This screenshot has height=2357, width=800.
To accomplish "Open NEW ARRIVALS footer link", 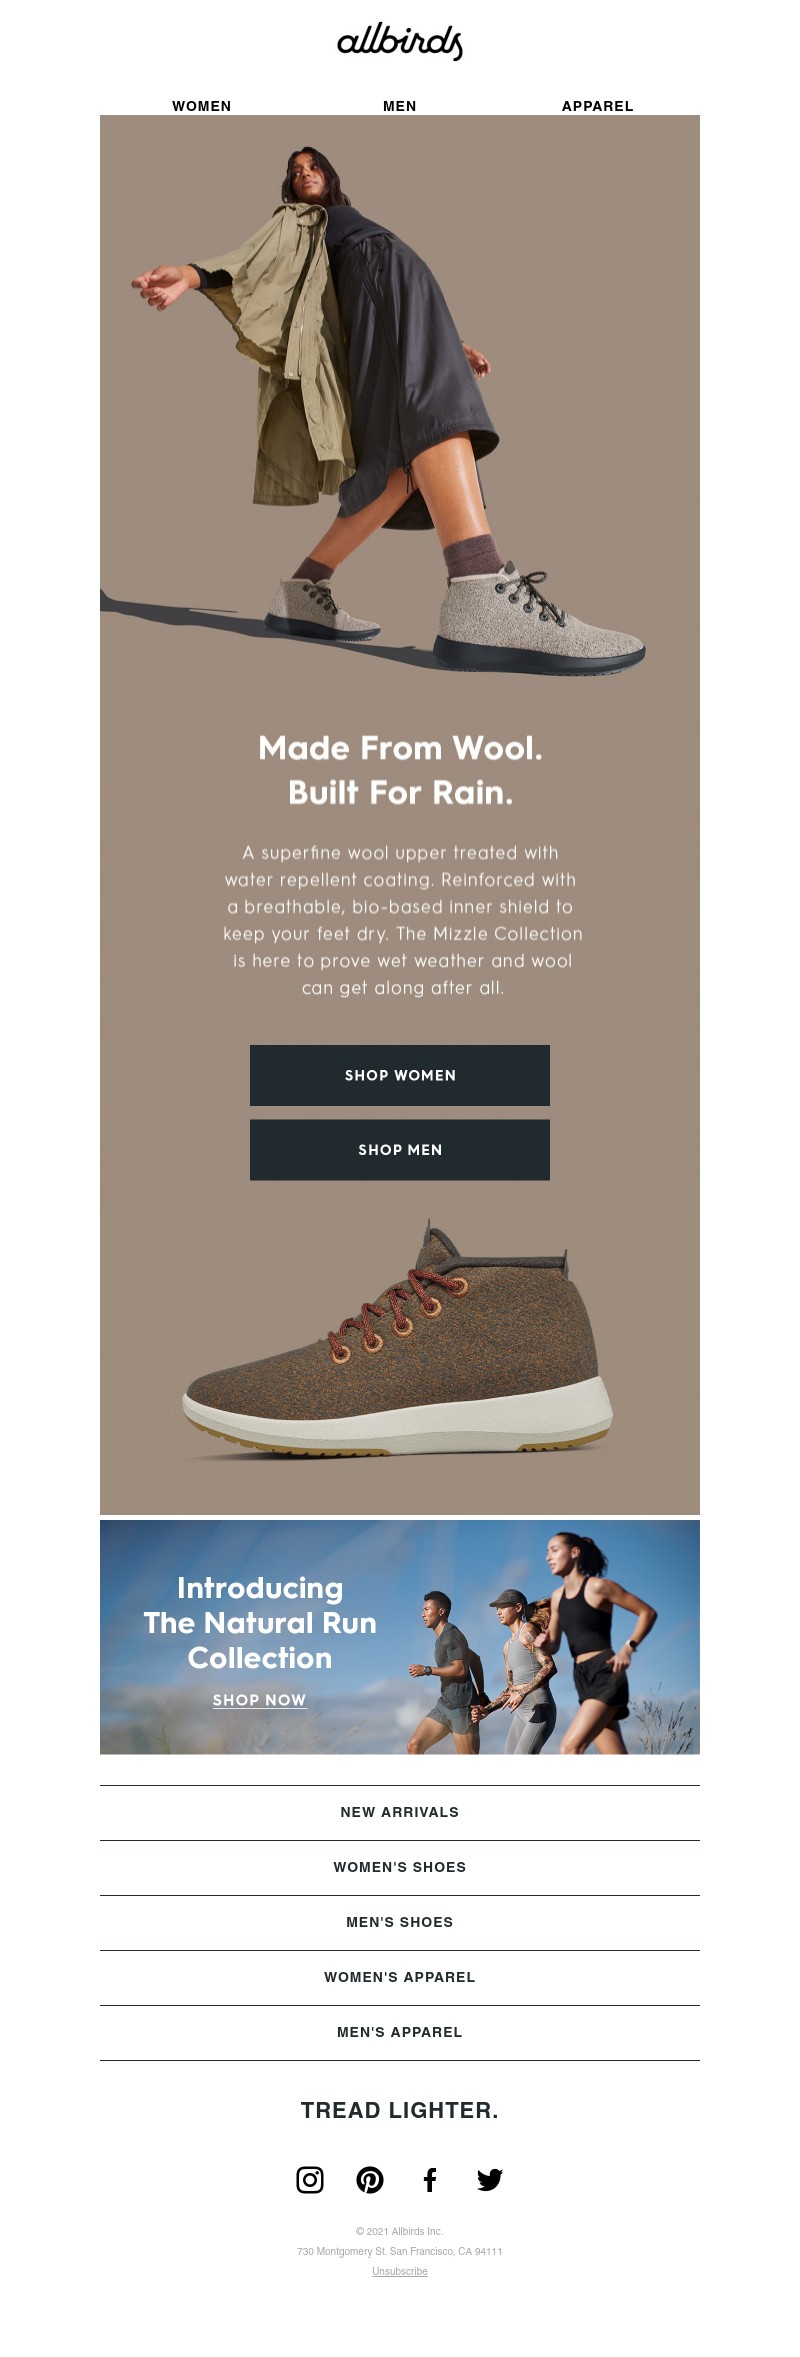I will click(400, 1812).
